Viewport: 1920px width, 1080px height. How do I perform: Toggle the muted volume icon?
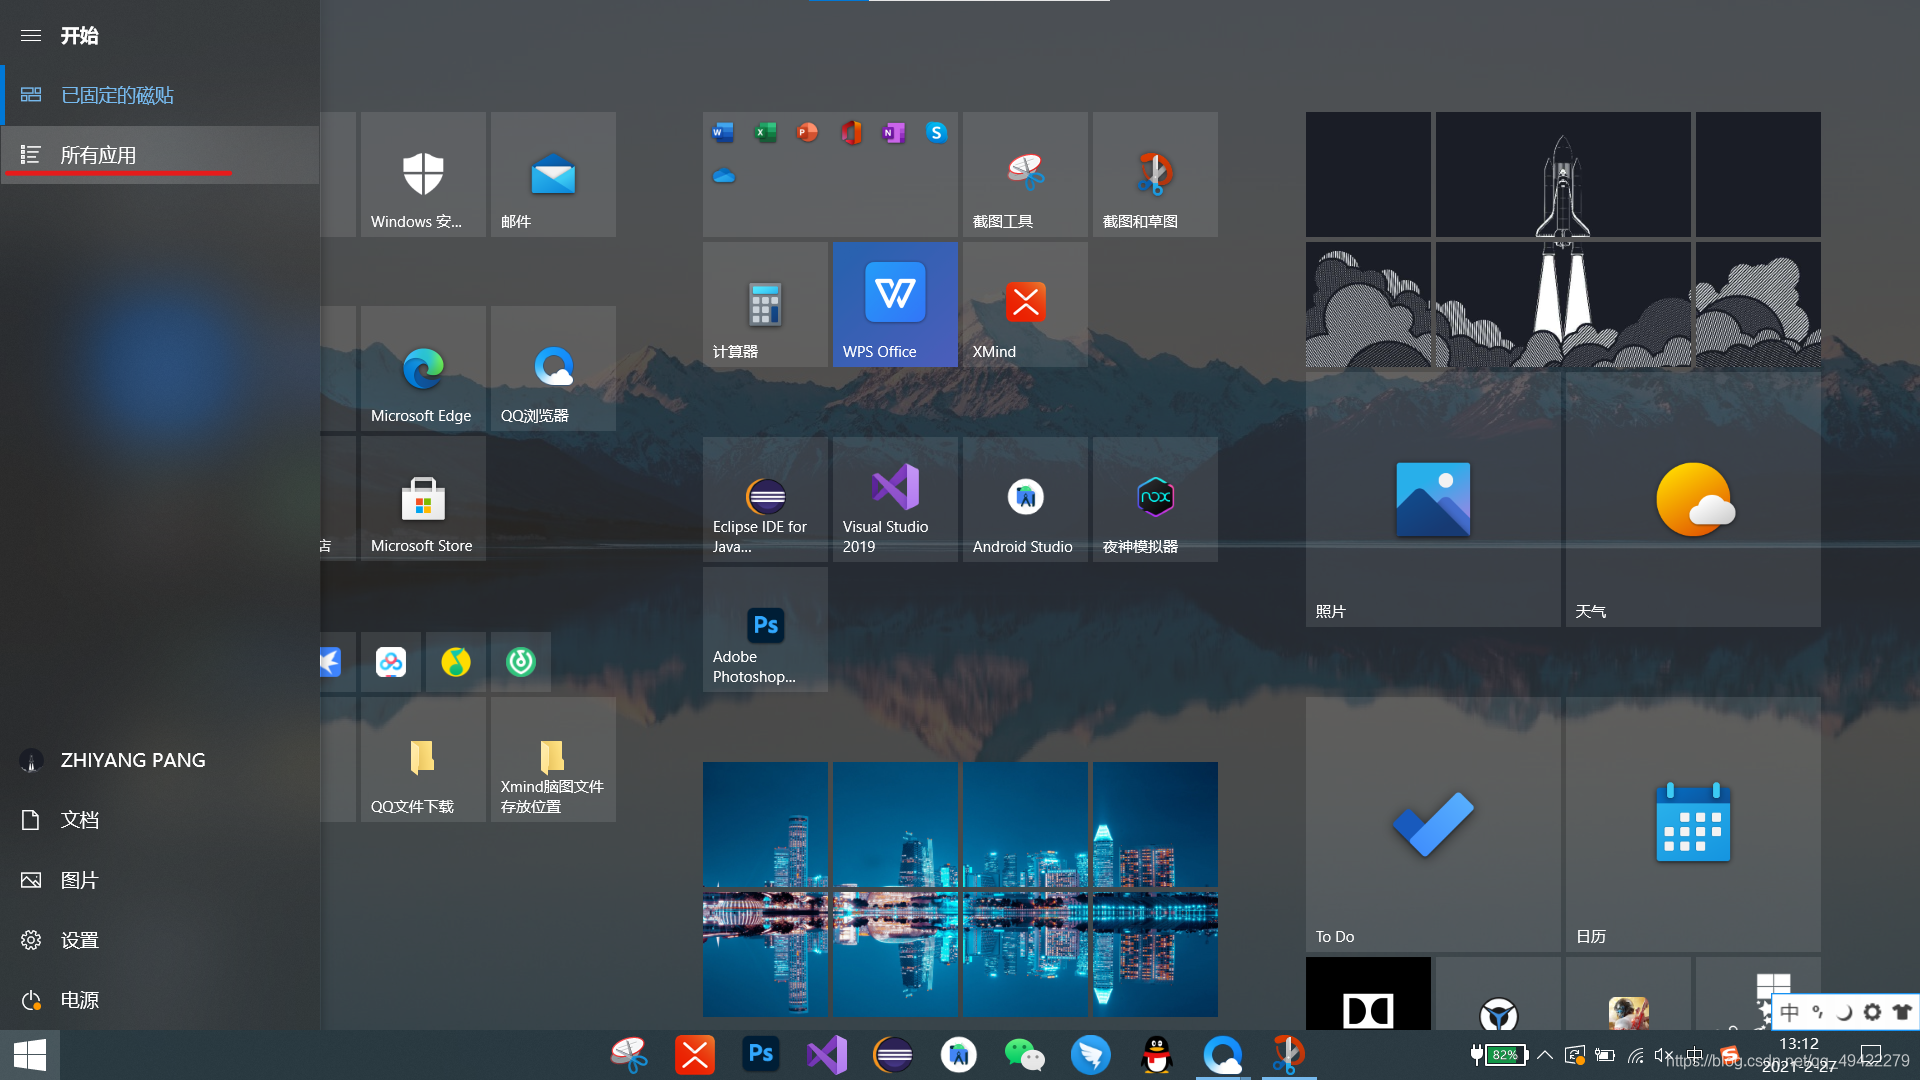coord(1664,1055)
